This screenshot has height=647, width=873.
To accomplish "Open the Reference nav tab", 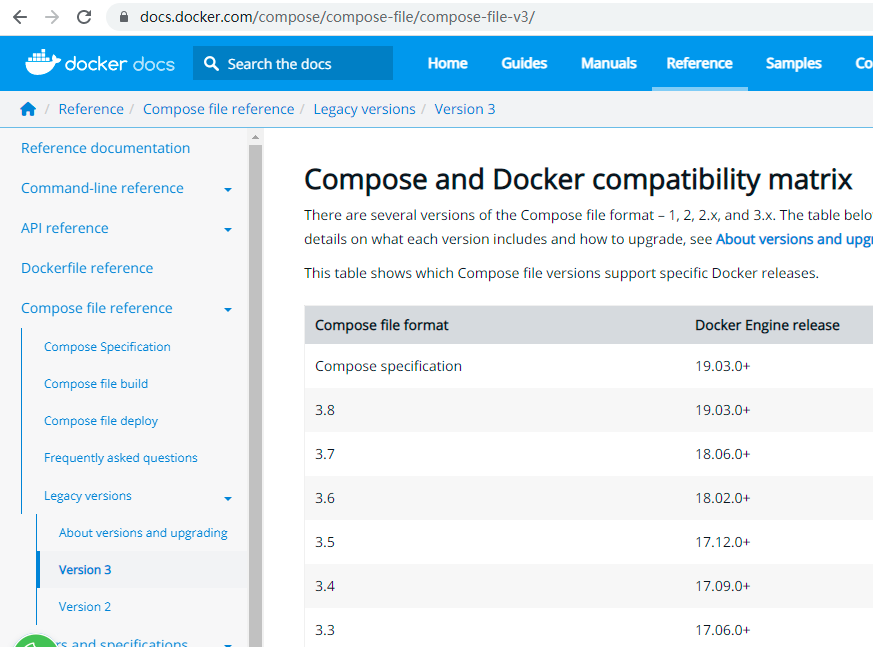I will 699,63.
